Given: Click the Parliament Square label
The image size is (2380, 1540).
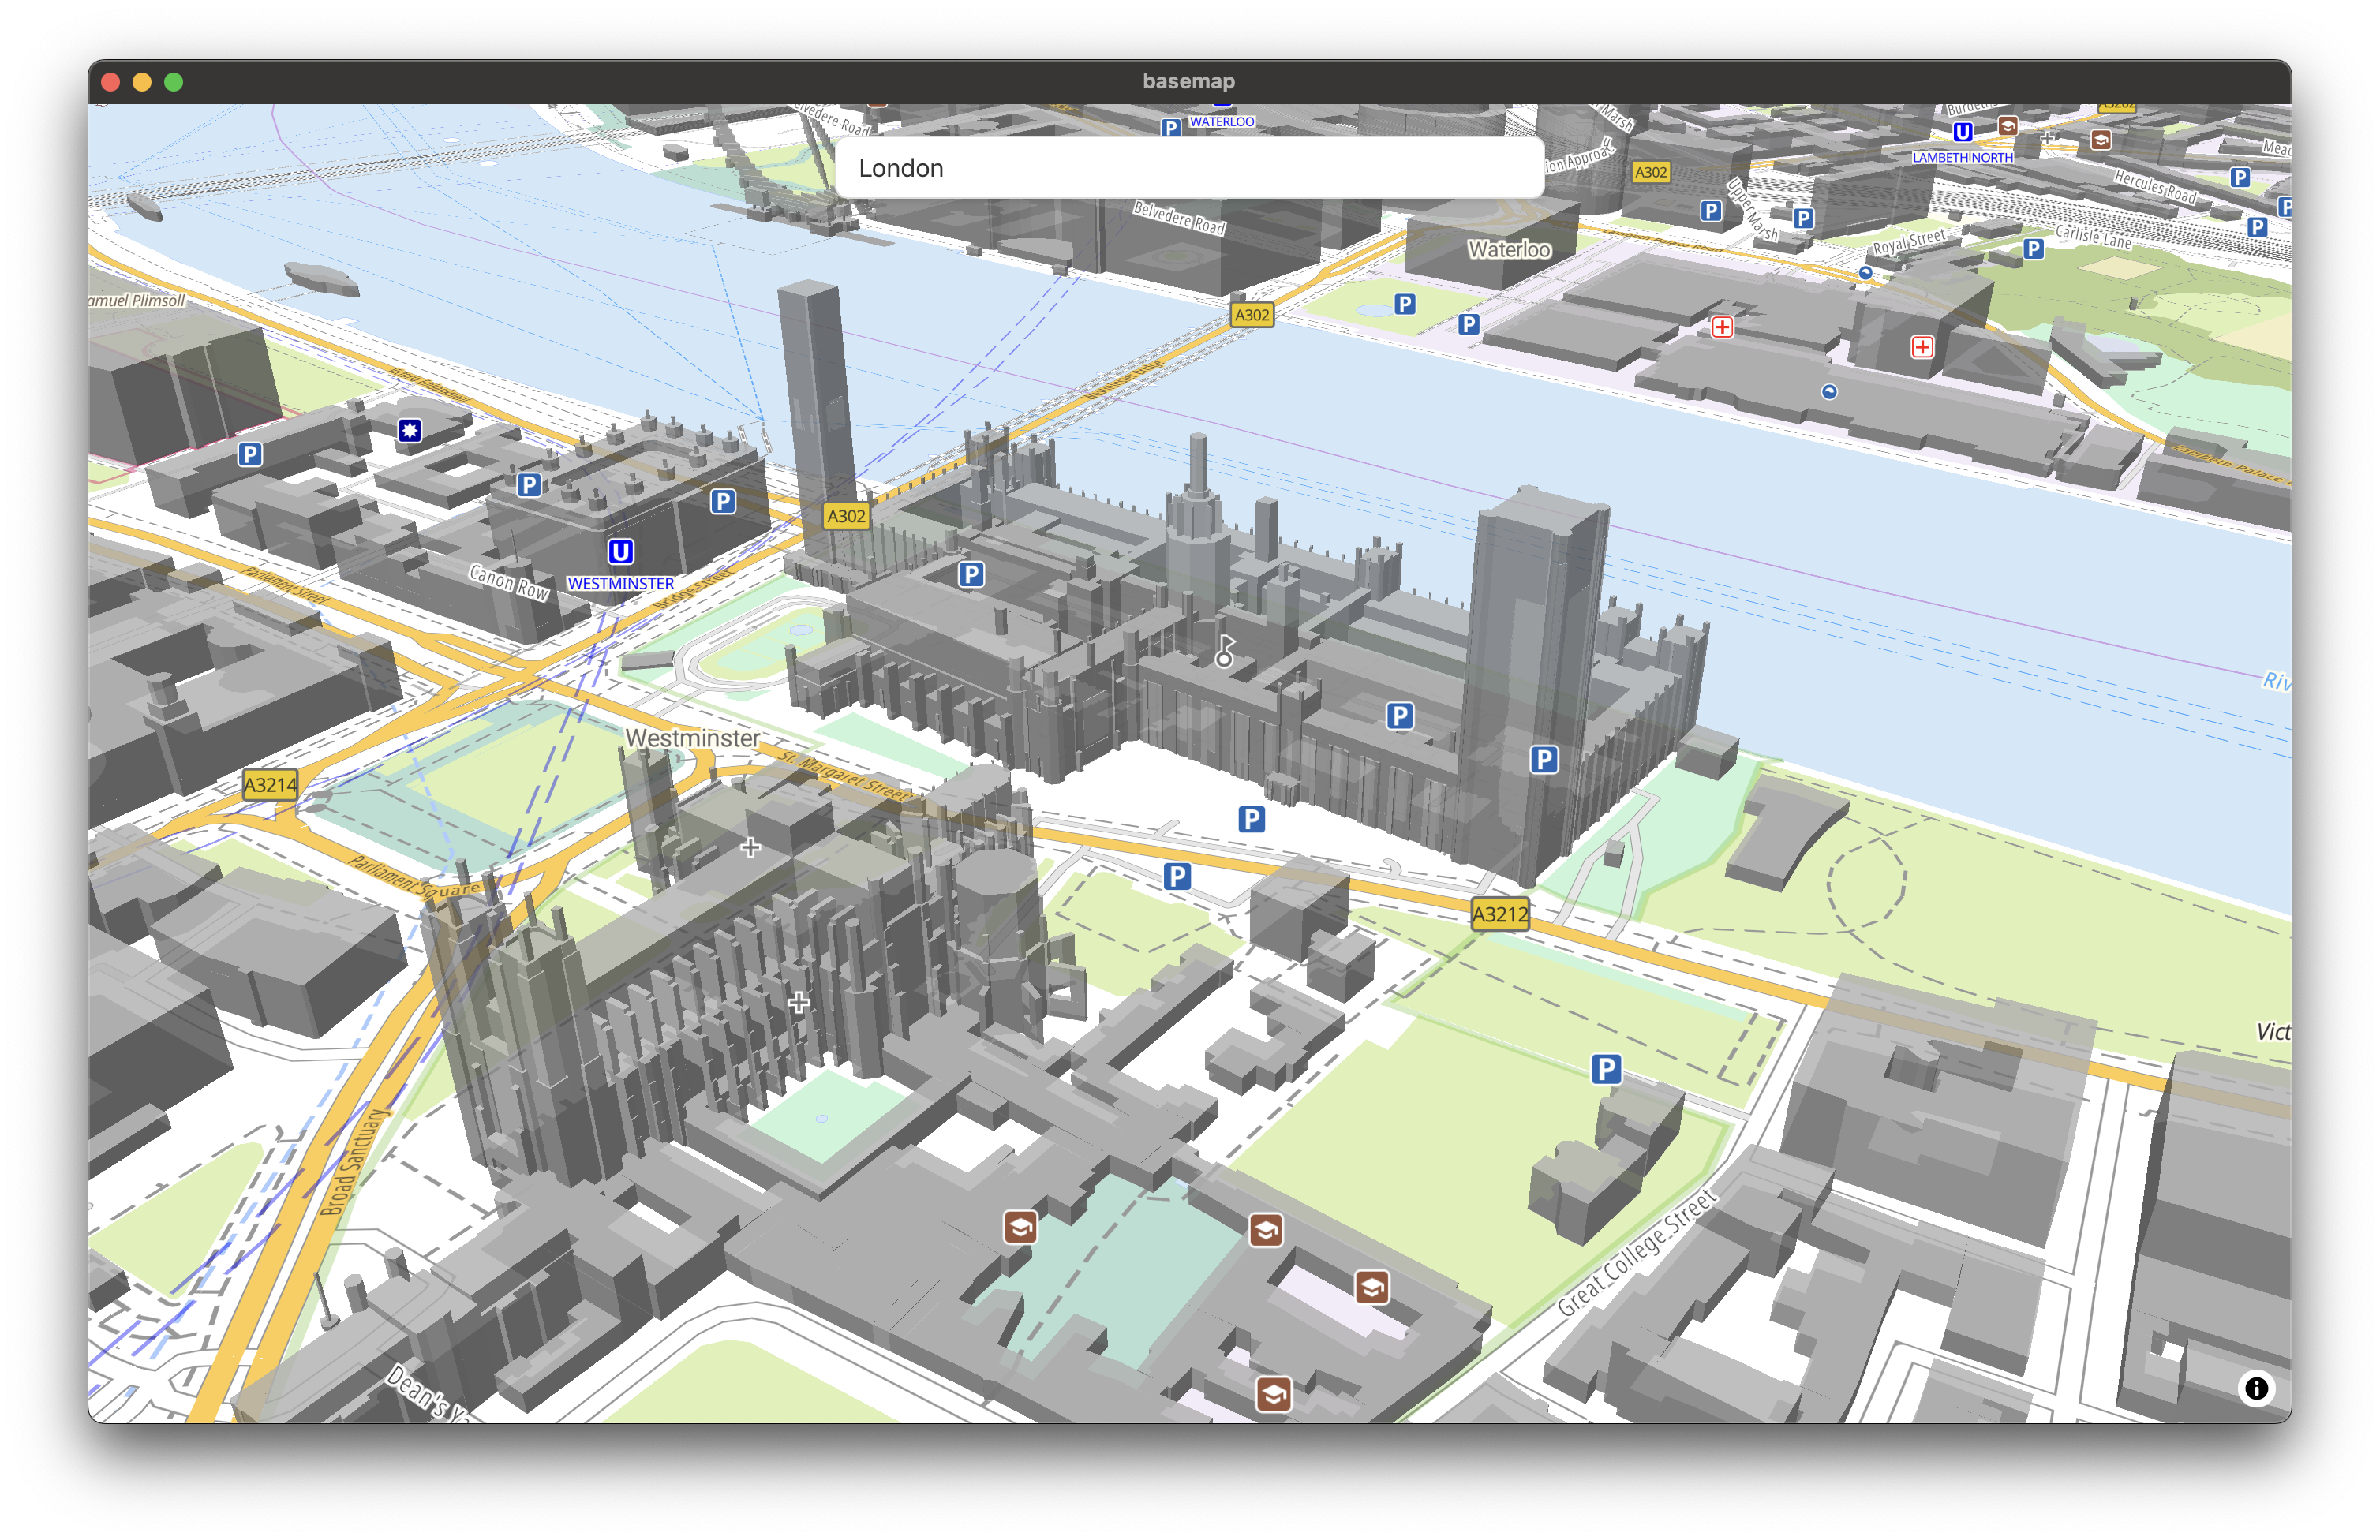Looking at the screenshot, I should tap(414, 879).
